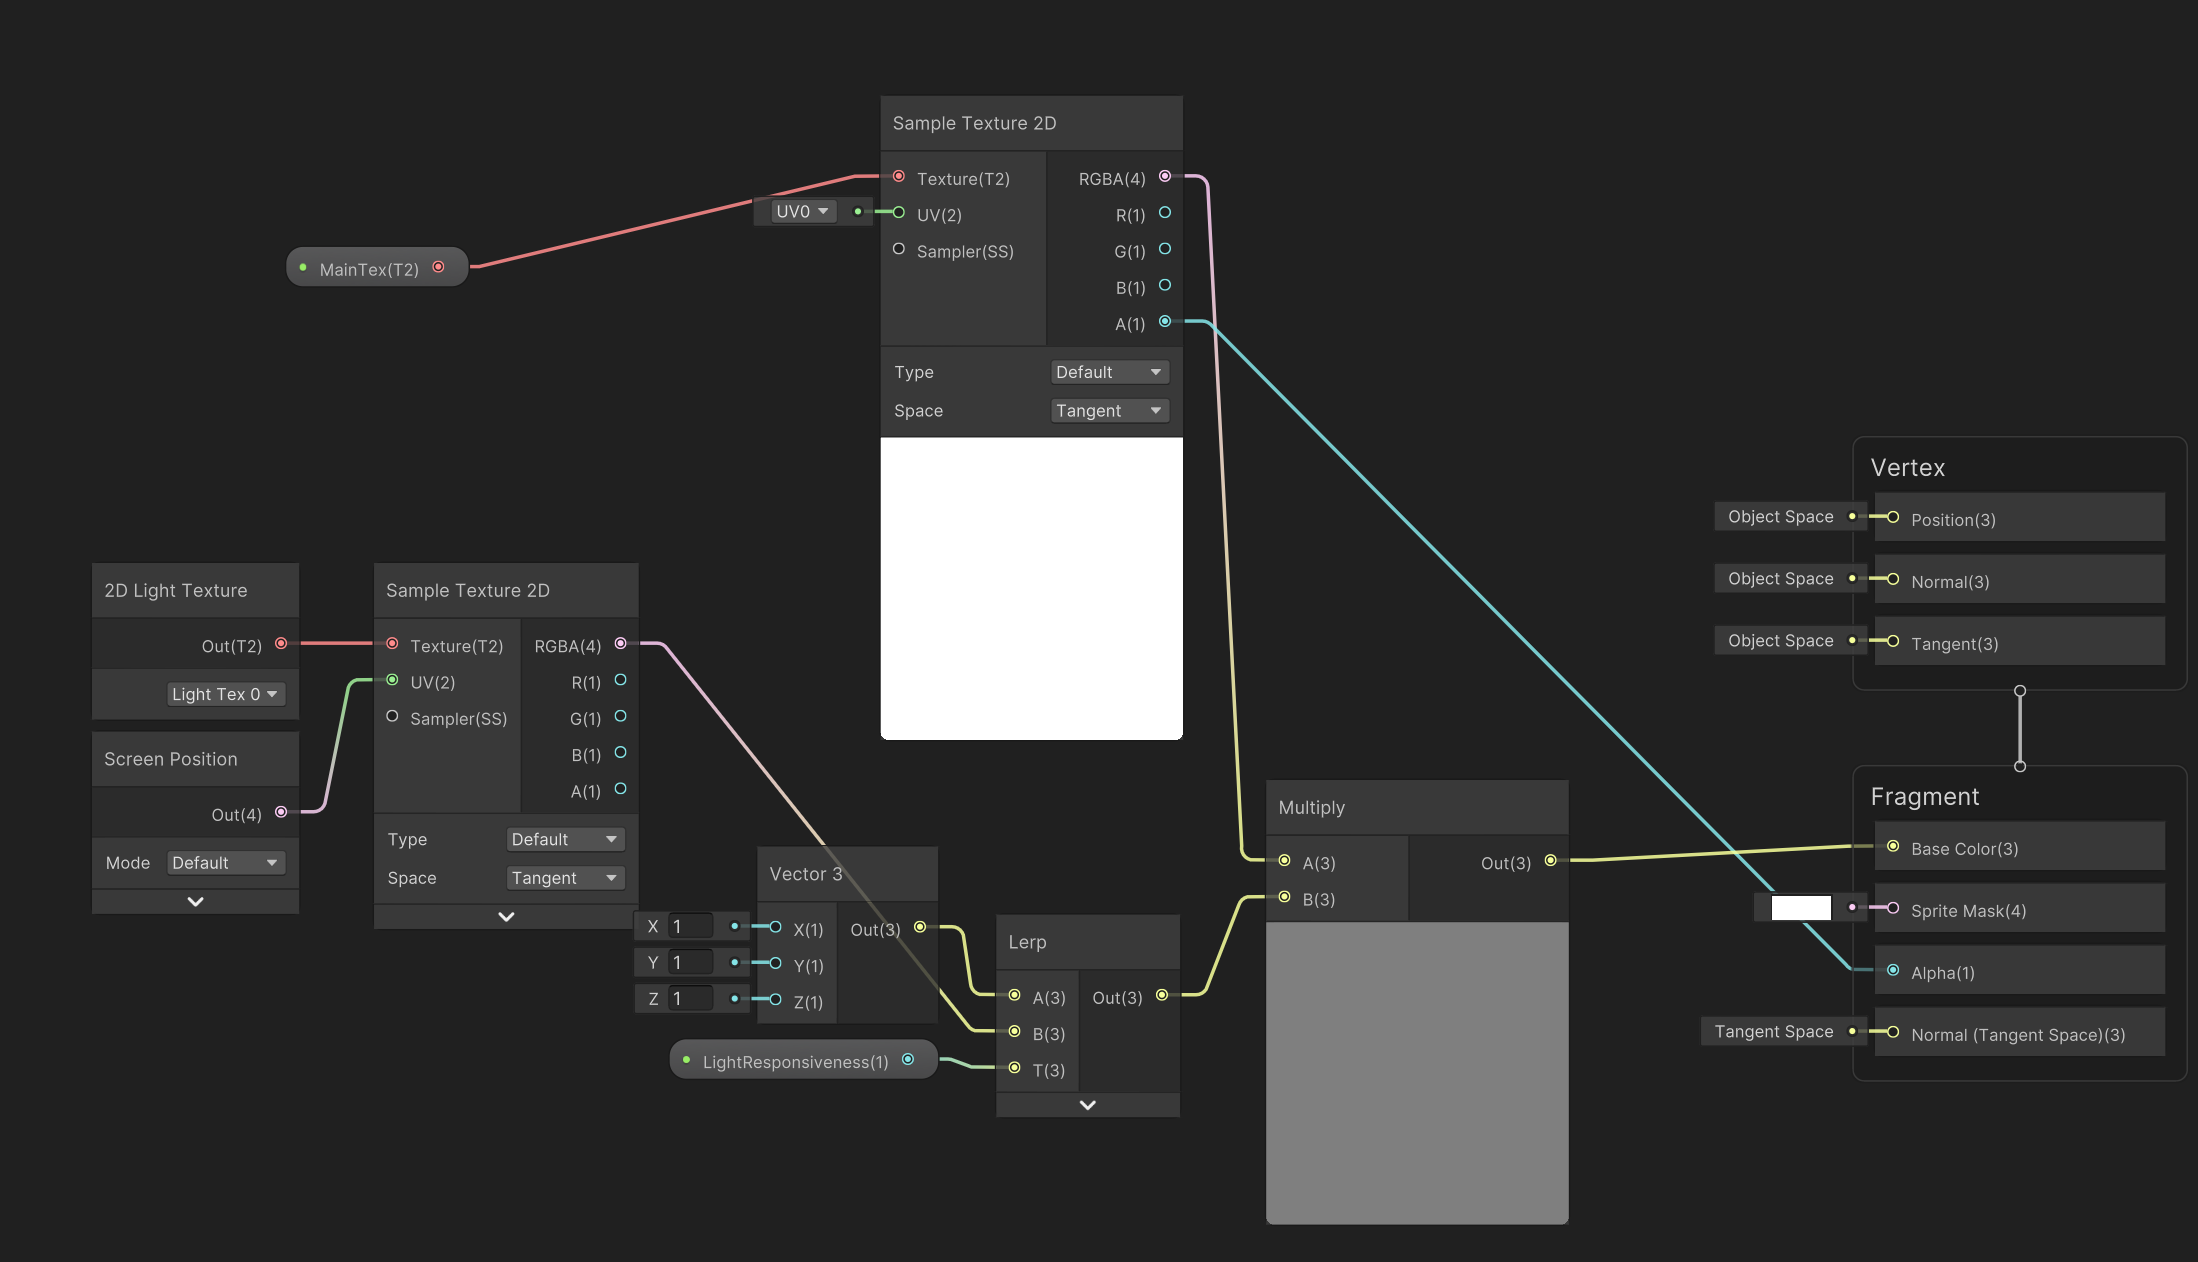Open the Space Tangent dropdown on top Sample Texture 2D
Screen dimensions: 2198x1262
(x=1109, y=410)
